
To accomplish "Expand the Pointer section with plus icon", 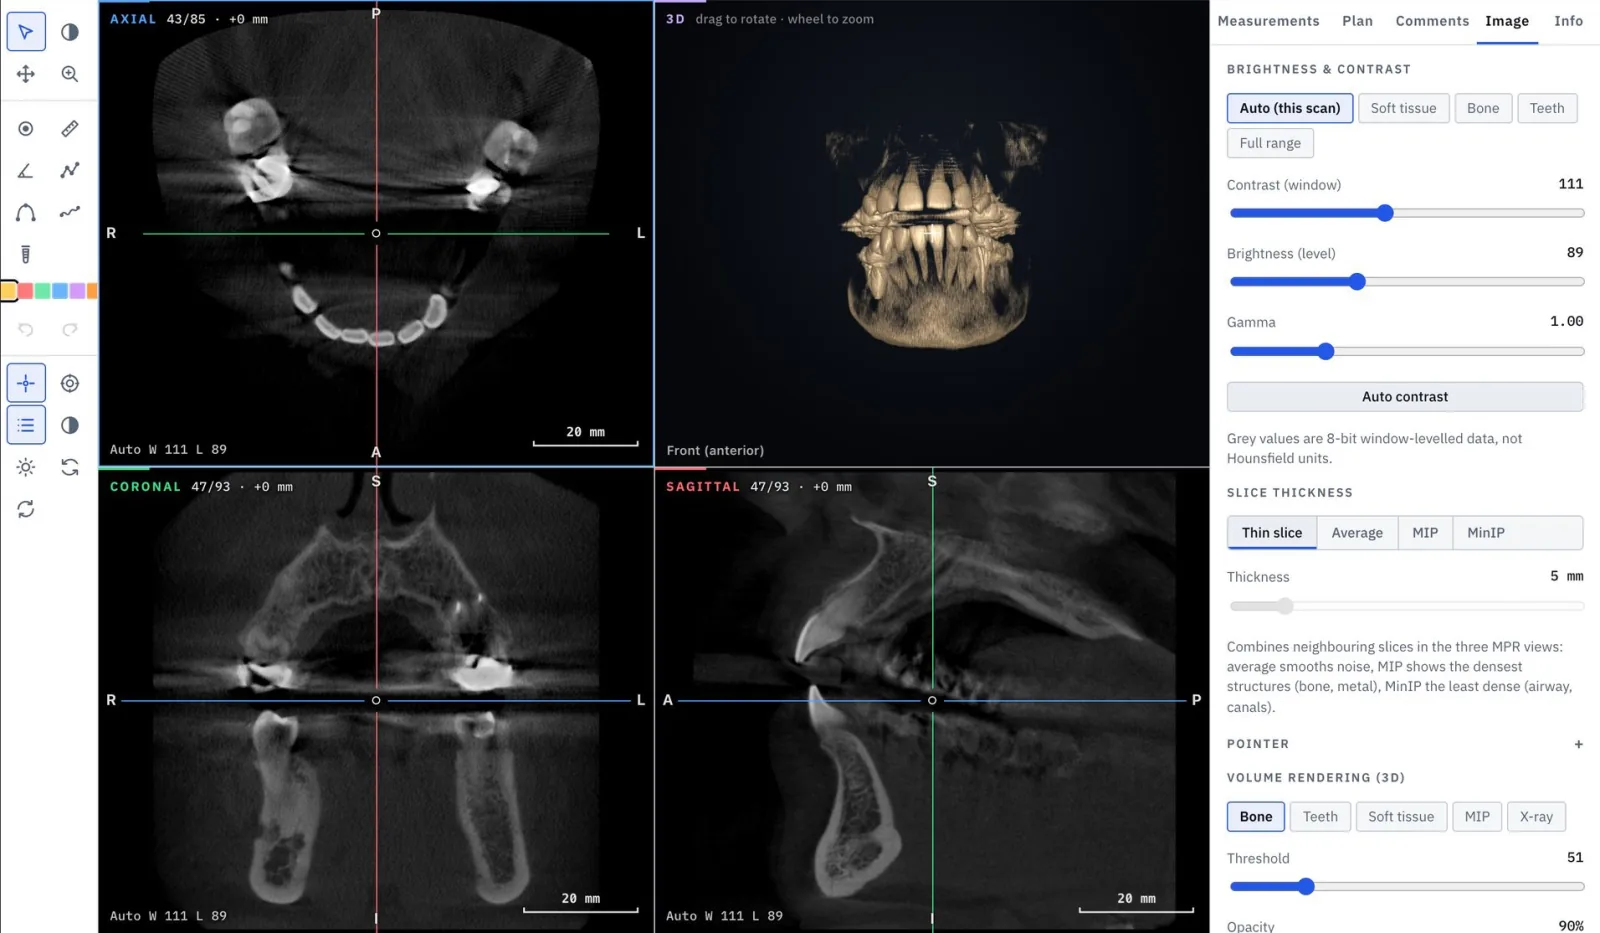I will 1578,744.
